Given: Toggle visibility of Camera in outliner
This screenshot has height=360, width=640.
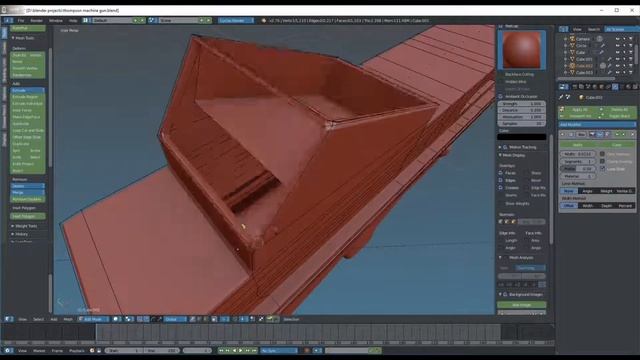Looking at the screenshot, I should tap(618, 39).
